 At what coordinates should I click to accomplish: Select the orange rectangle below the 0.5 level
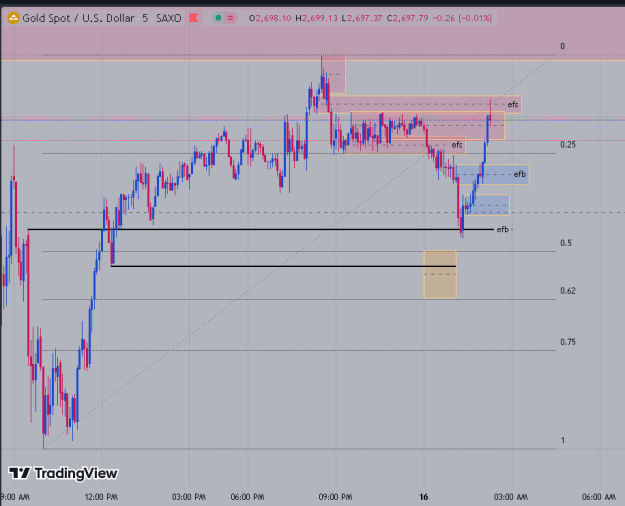(x=440, y=274)
